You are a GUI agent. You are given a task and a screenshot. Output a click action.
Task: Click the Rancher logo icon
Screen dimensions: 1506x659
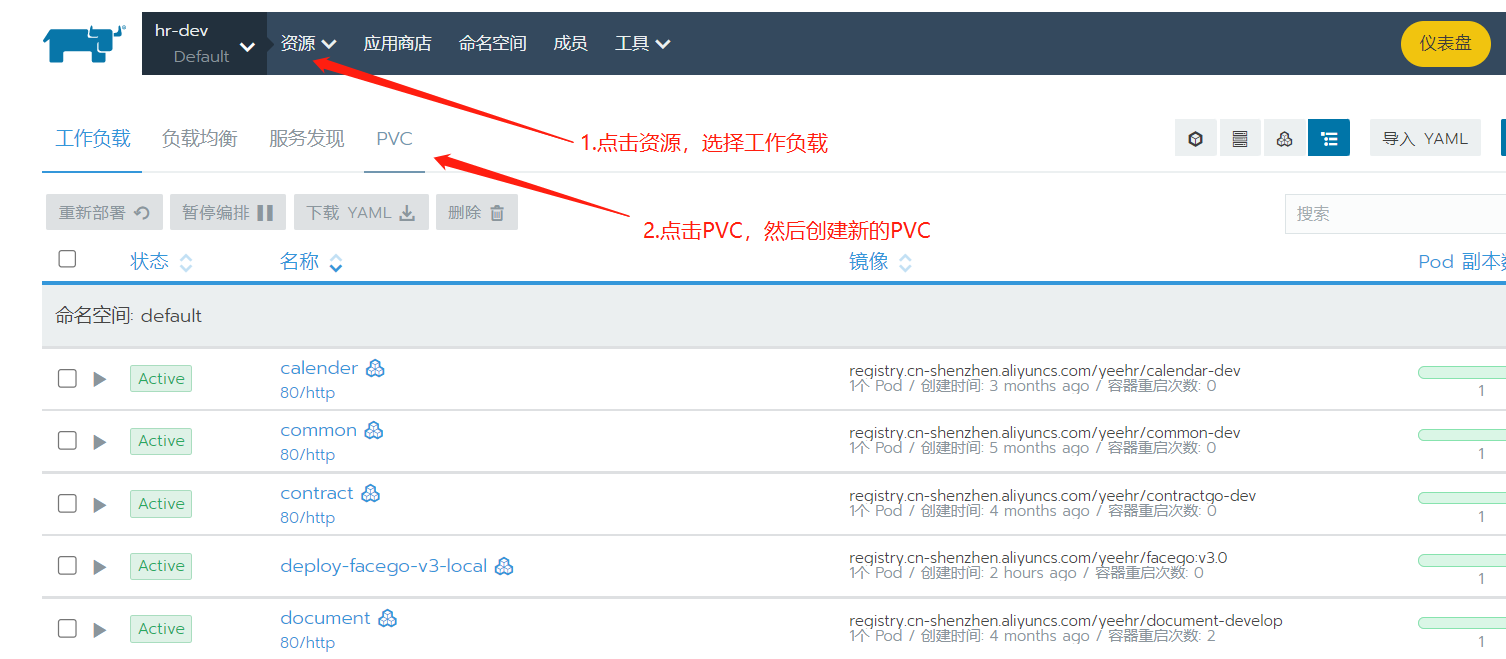tap(84, 44)
